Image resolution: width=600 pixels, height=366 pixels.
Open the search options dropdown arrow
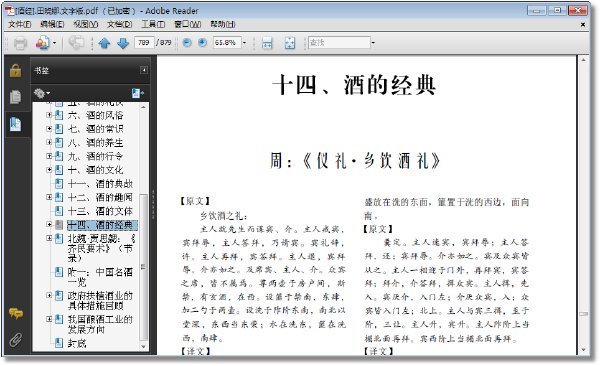(x=373, y=42)
